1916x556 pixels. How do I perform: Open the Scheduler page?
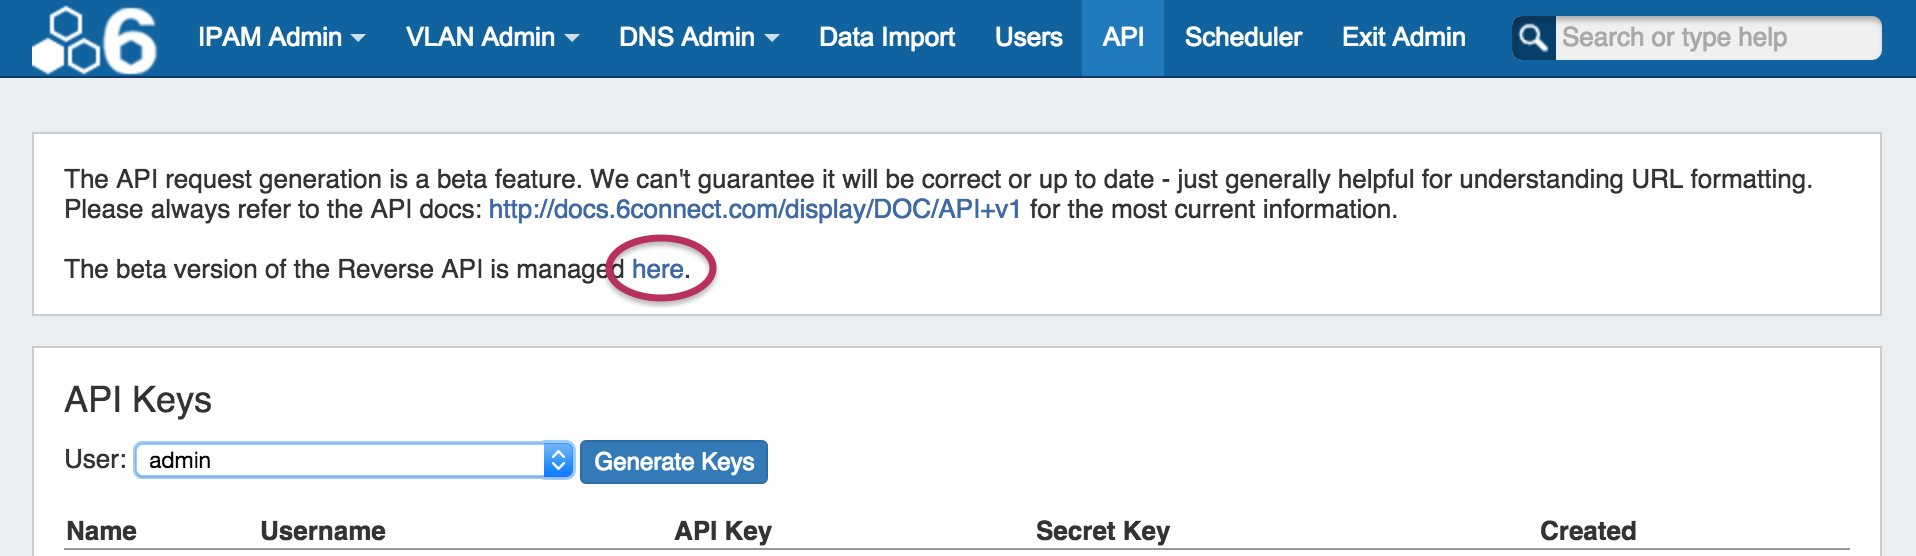(x=1243, y=38)
